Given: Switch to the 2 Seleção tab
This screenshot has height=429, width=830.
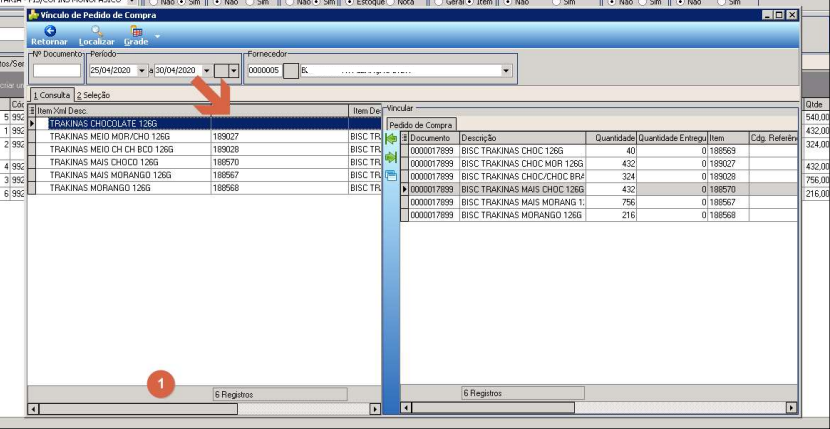Looking at the screenshot, I should pos(93,95).
